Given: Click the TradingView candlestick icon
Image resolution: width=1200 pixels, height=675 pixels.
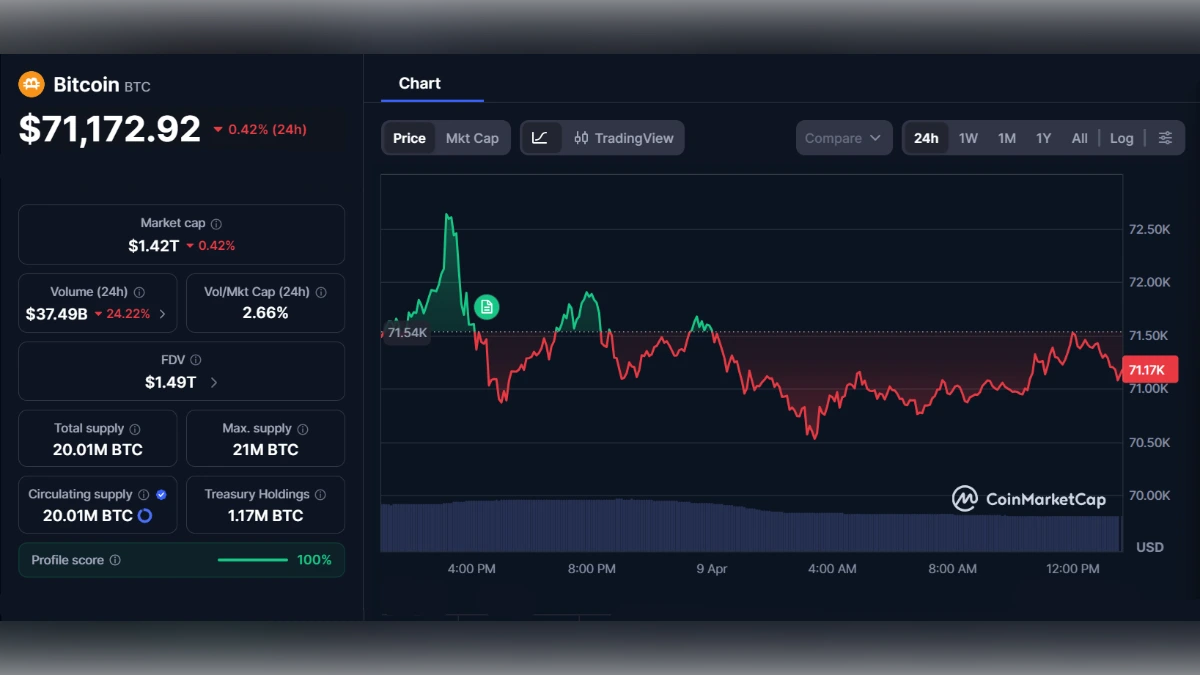Looking at the screenshot, I should pyautogui.click(x=582, y=138).
